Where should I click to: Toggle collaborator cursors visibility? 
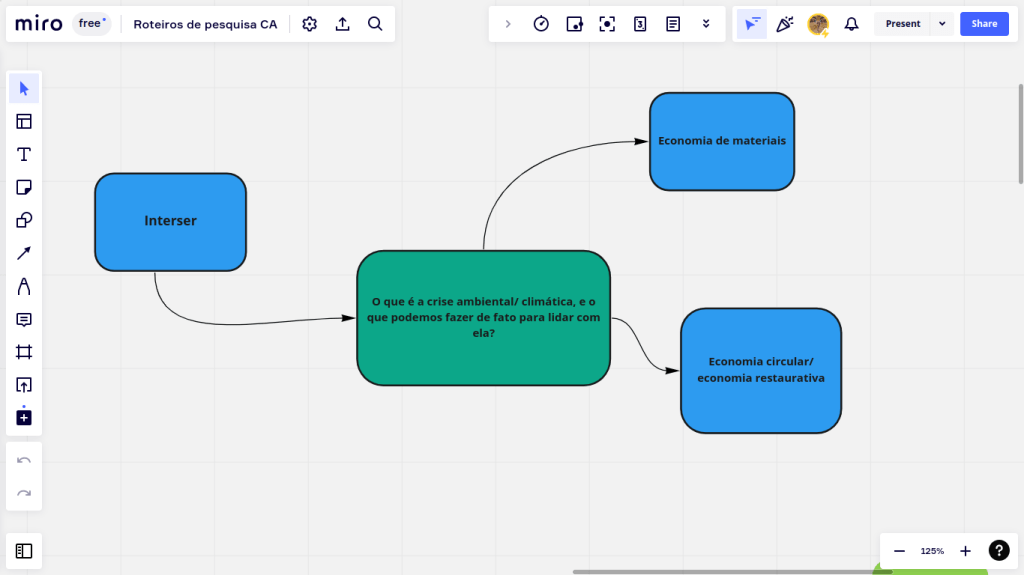tap(752, 24)
